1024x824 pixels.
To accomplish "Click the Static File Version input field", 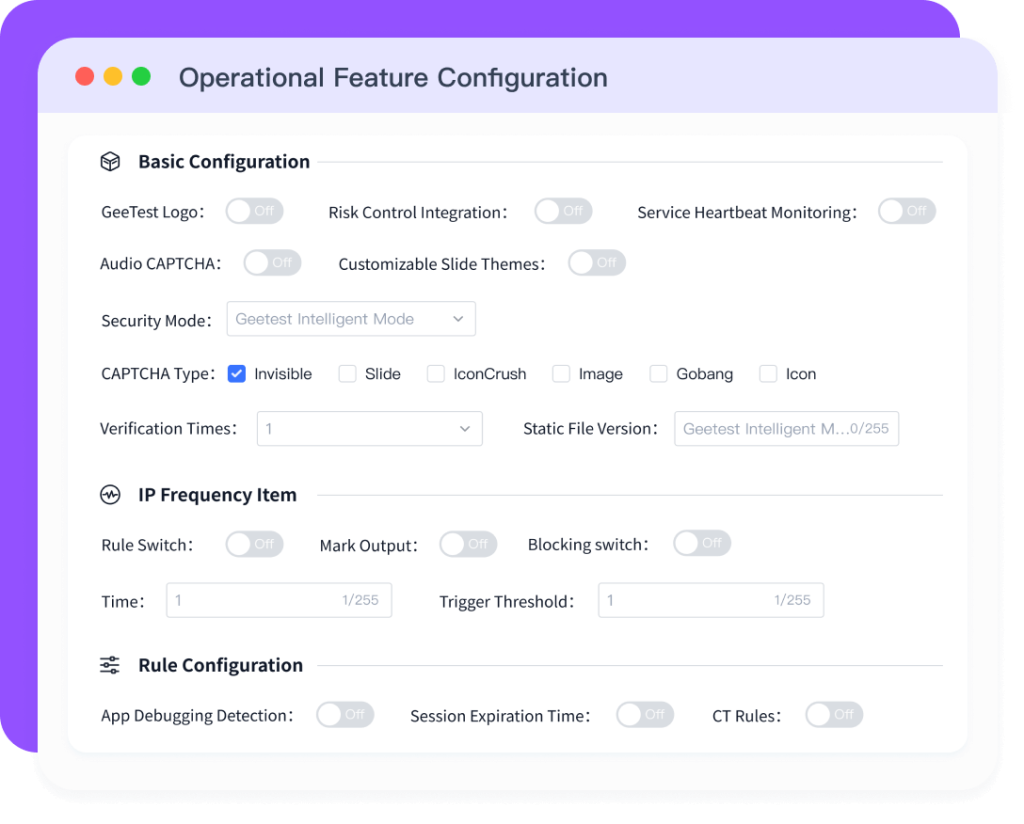I will click(786, 428).
